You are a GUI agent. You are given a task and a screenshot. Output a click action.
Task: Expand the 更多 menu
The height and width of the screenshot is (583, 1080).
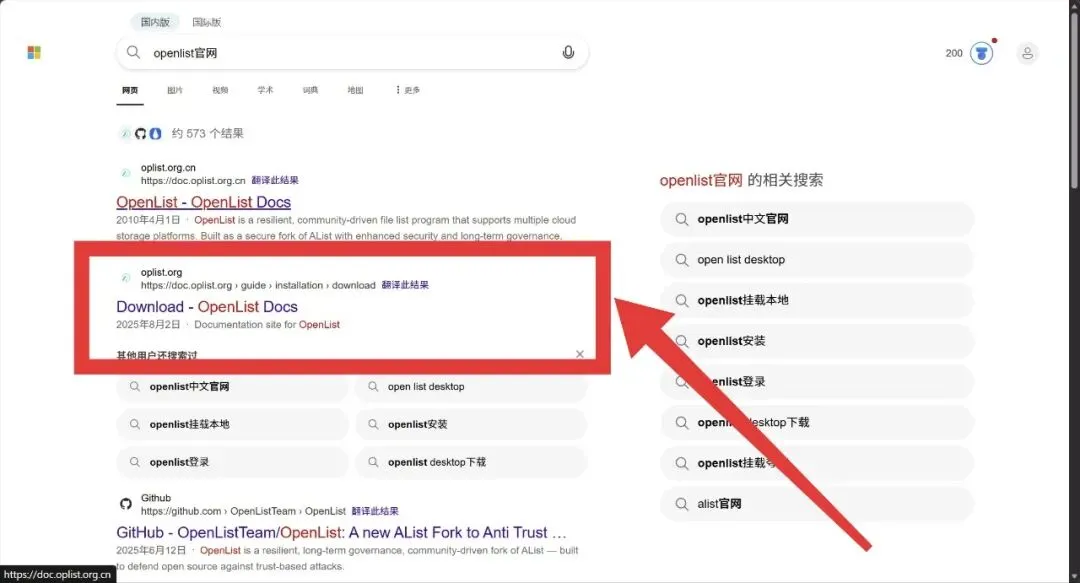[x=408, y=90]
